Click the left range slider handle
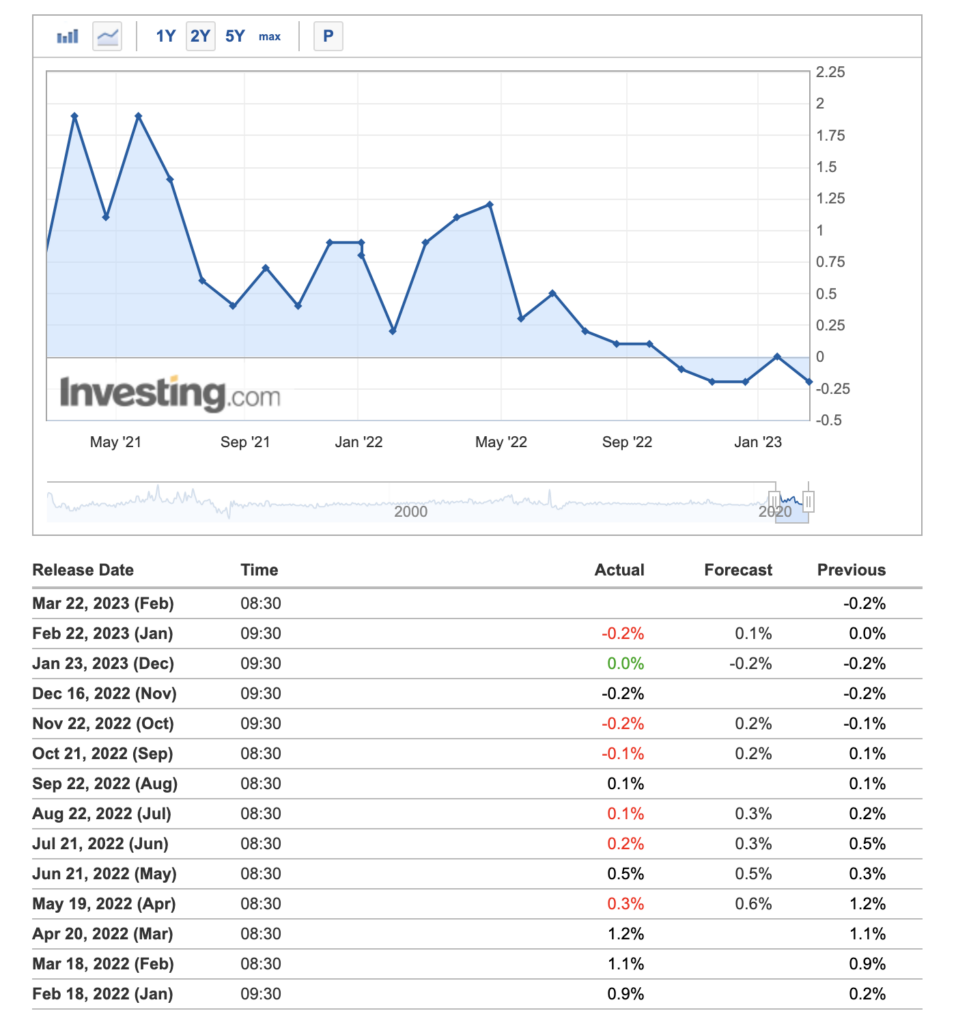 click(774, 501)
